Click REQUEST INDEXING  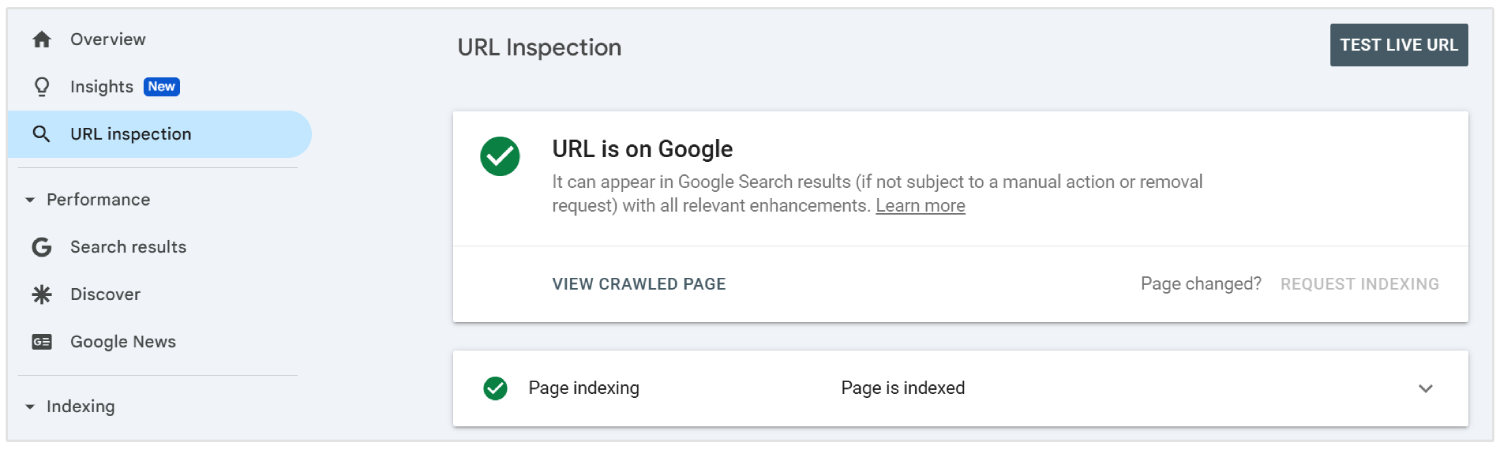pos(1359,284)
